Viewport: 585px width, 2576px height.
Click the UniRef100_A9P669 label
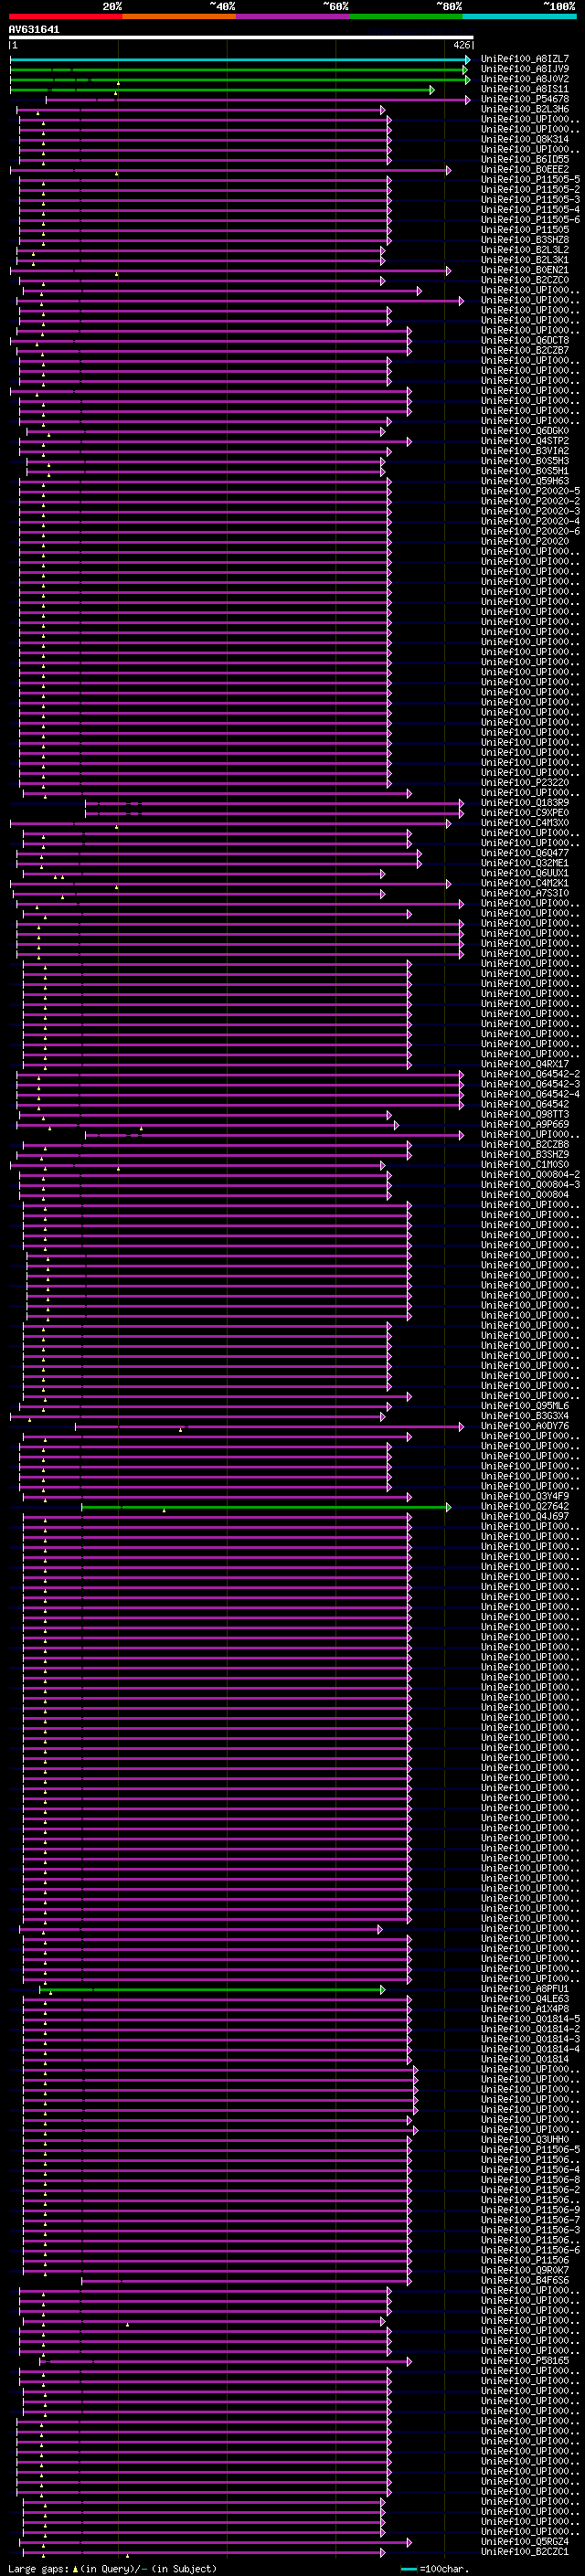coord(525,1124)
